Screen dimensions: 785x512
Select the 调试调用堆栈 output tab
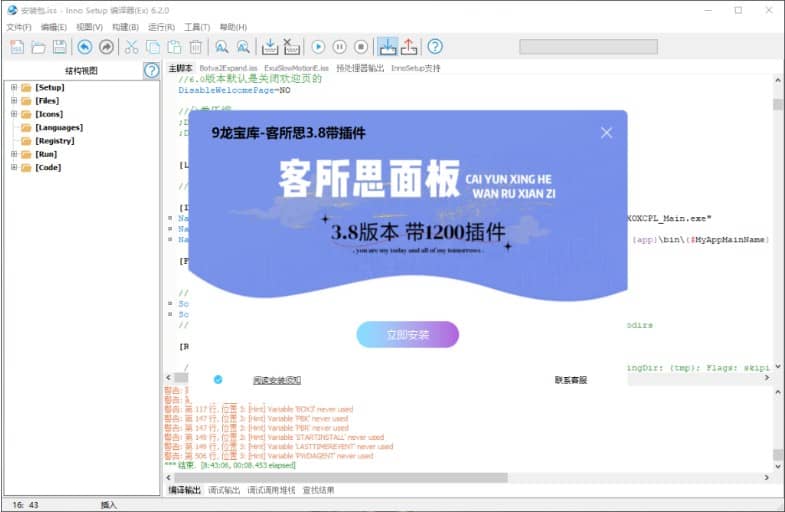(271, 490)
